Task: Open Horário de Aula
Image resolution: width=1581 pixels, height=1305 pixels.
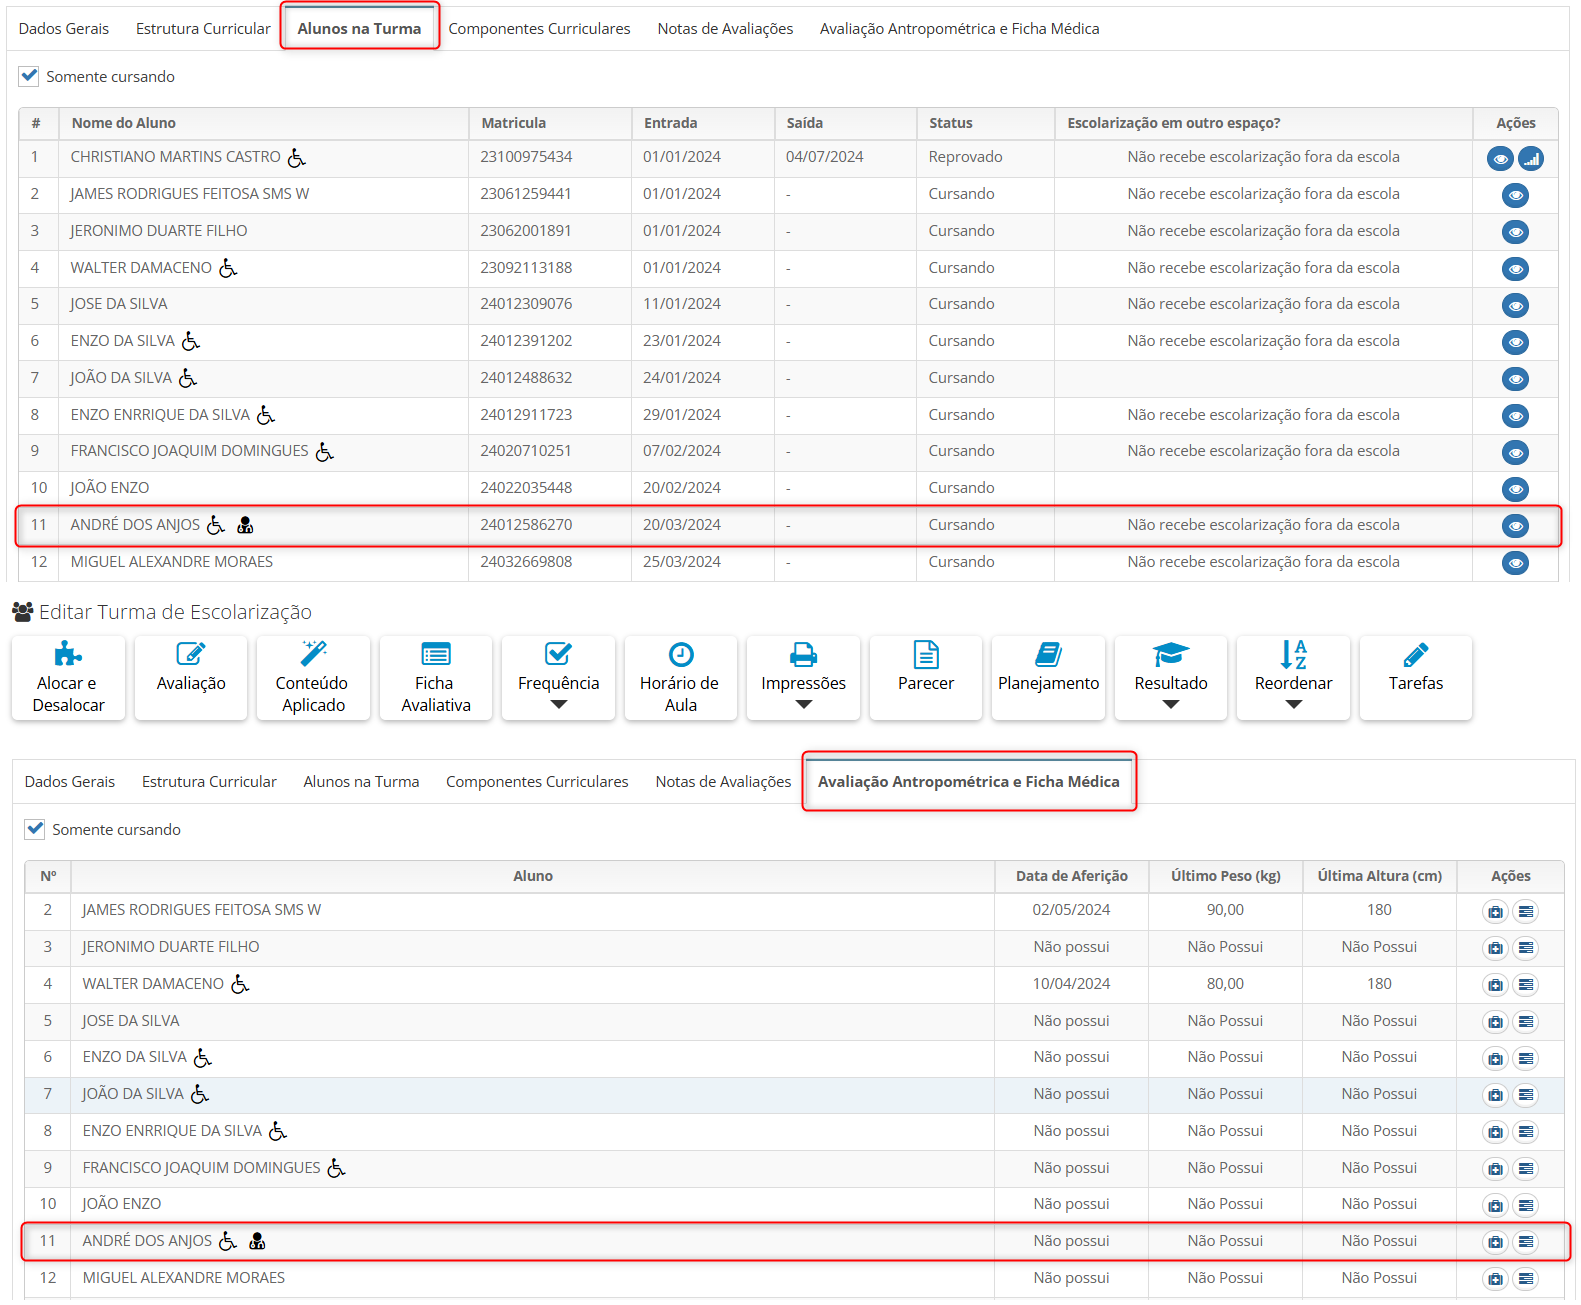Action: click(681, 678)
